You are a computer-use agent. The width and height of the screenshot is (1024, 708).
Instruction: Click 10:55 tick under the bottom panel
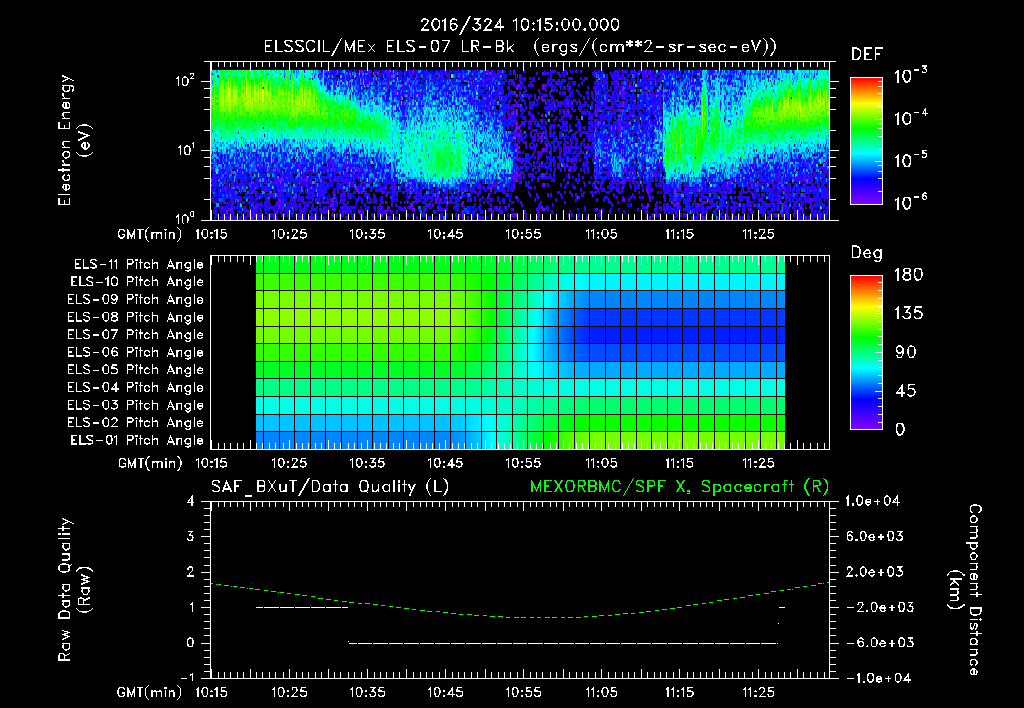point(523,692)
